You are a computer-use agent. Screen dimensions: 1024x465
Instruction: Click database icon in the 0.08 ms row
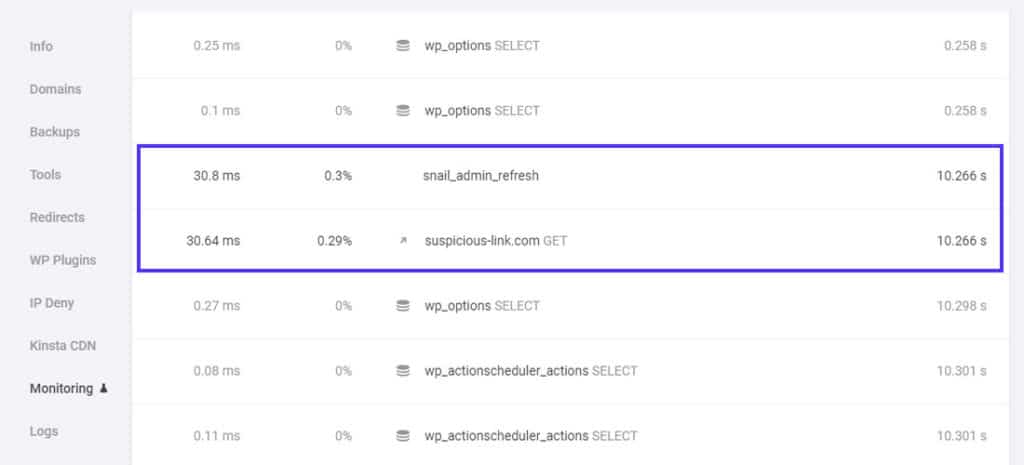click(x=402, y=371)
